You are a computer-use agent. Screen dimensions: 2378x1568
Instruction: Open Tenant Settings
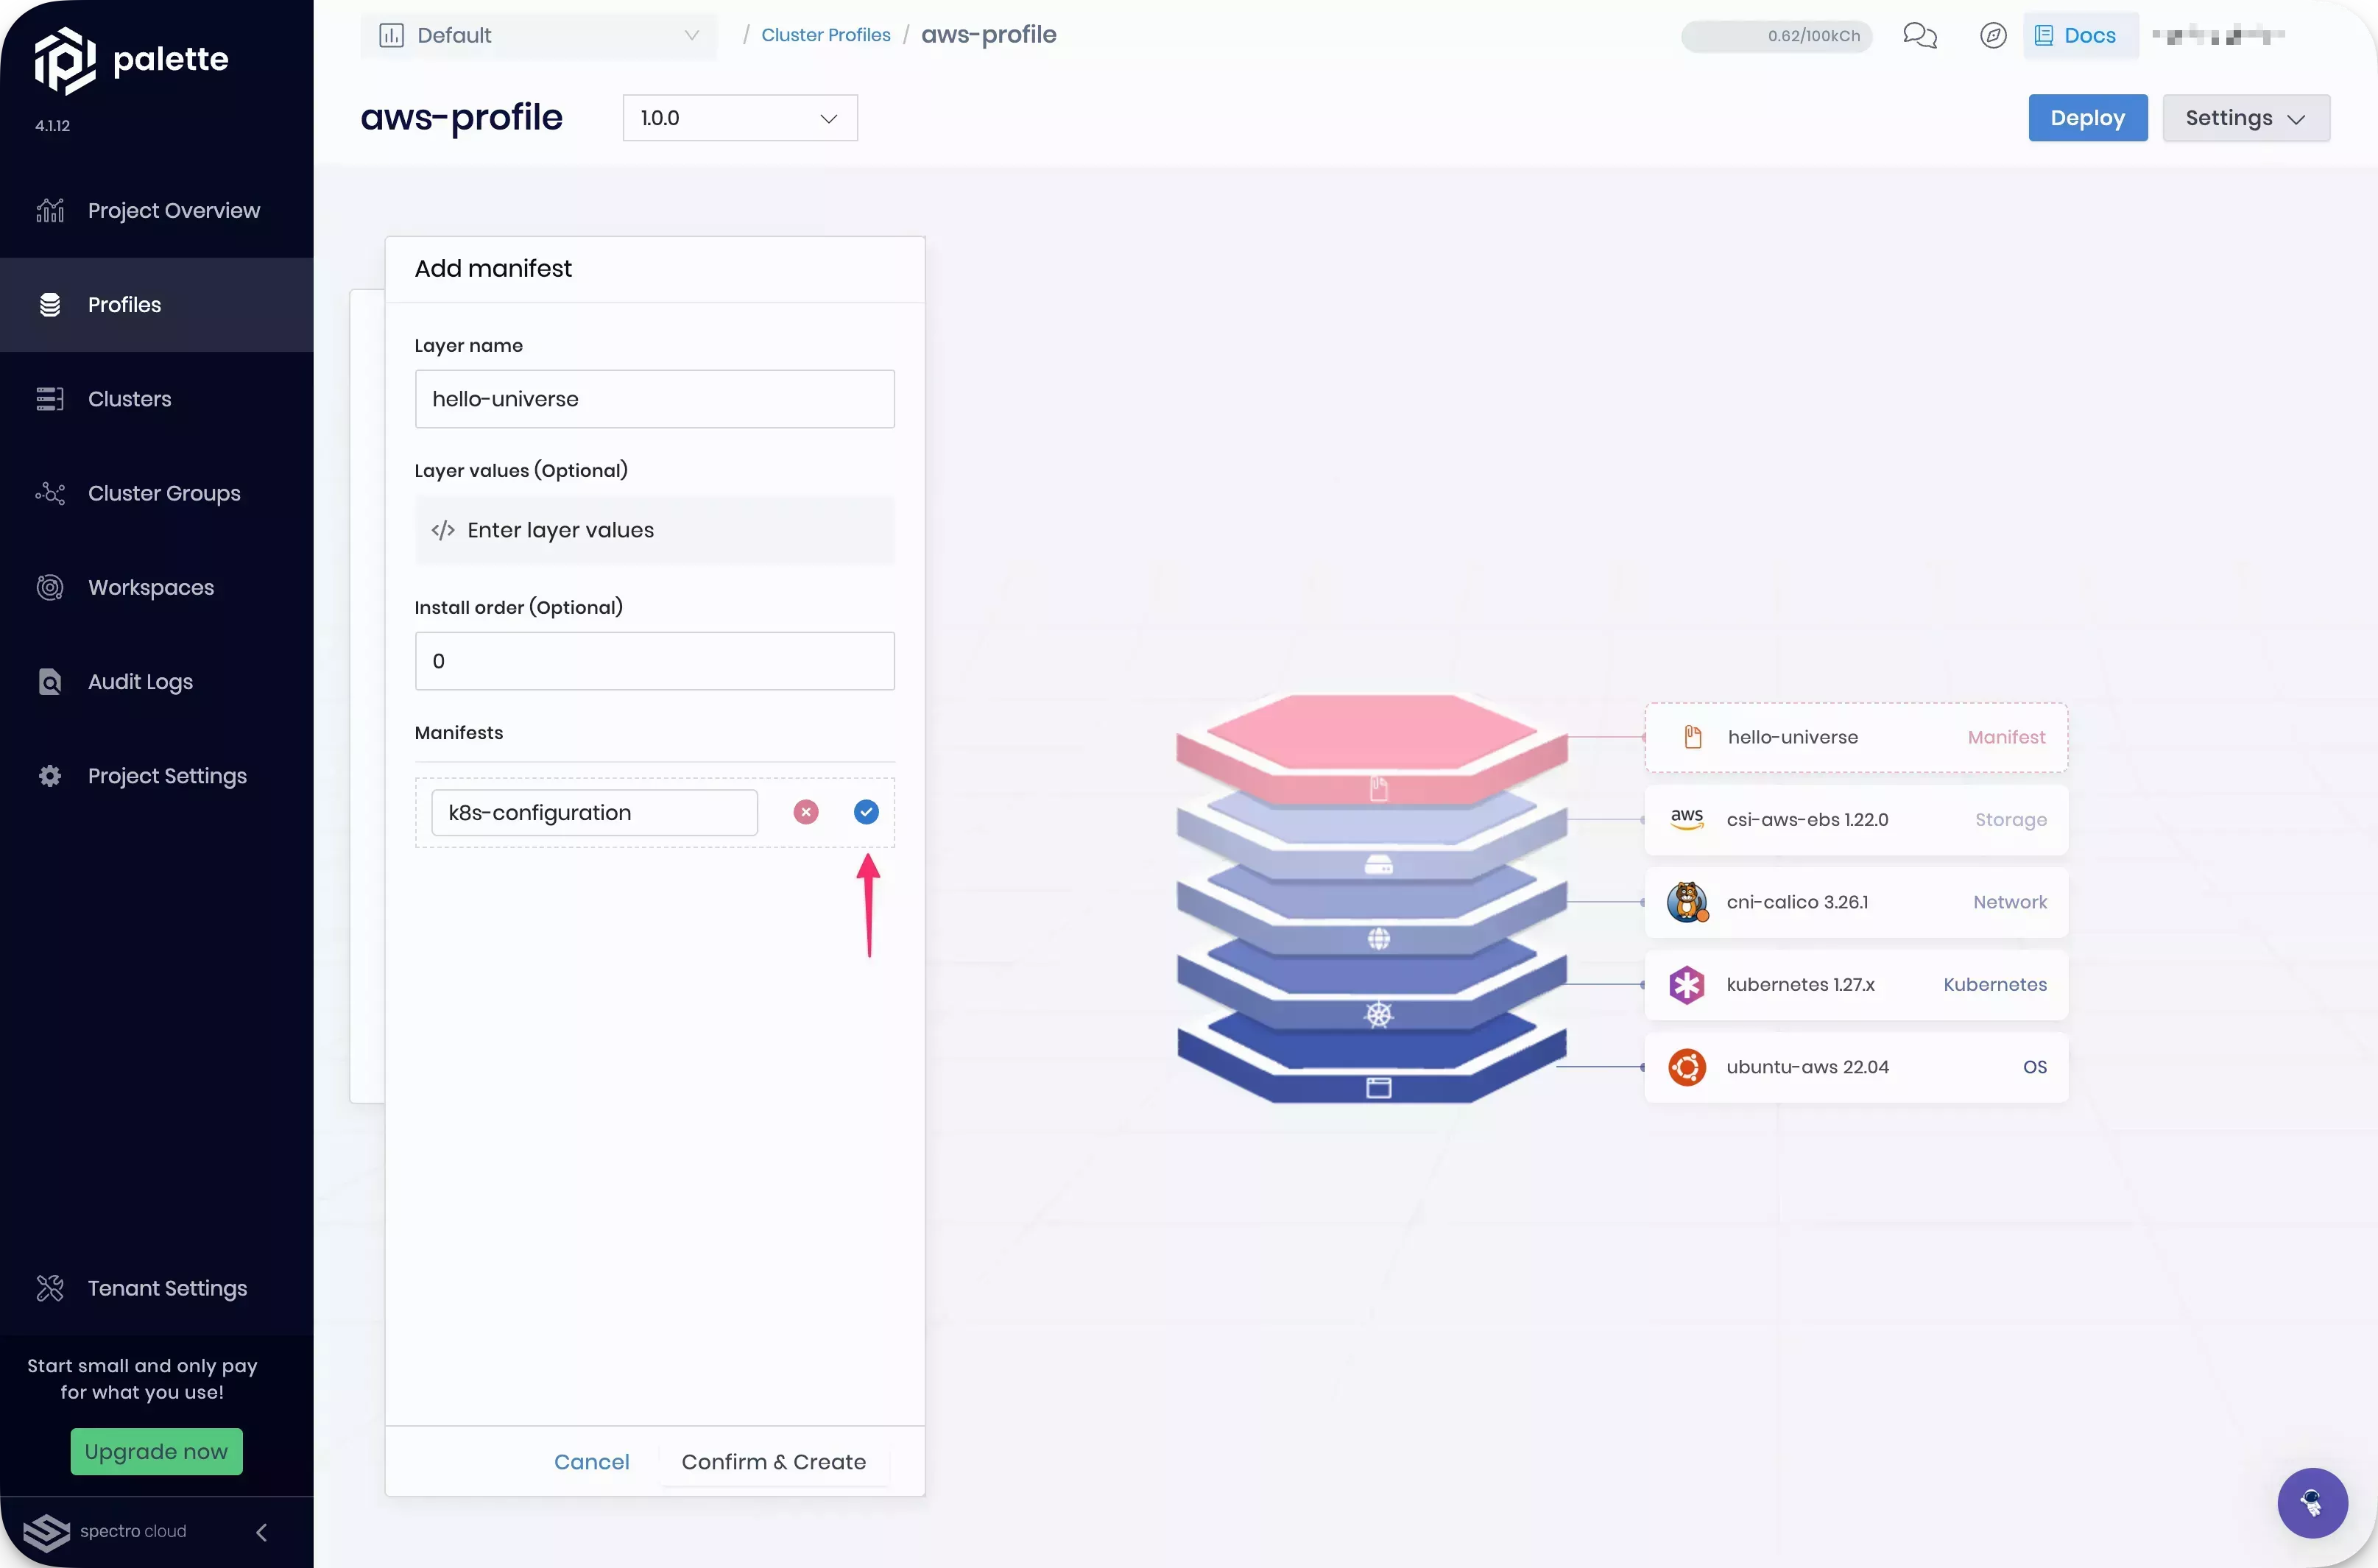pyautogui.click(x=157, y=1288)
